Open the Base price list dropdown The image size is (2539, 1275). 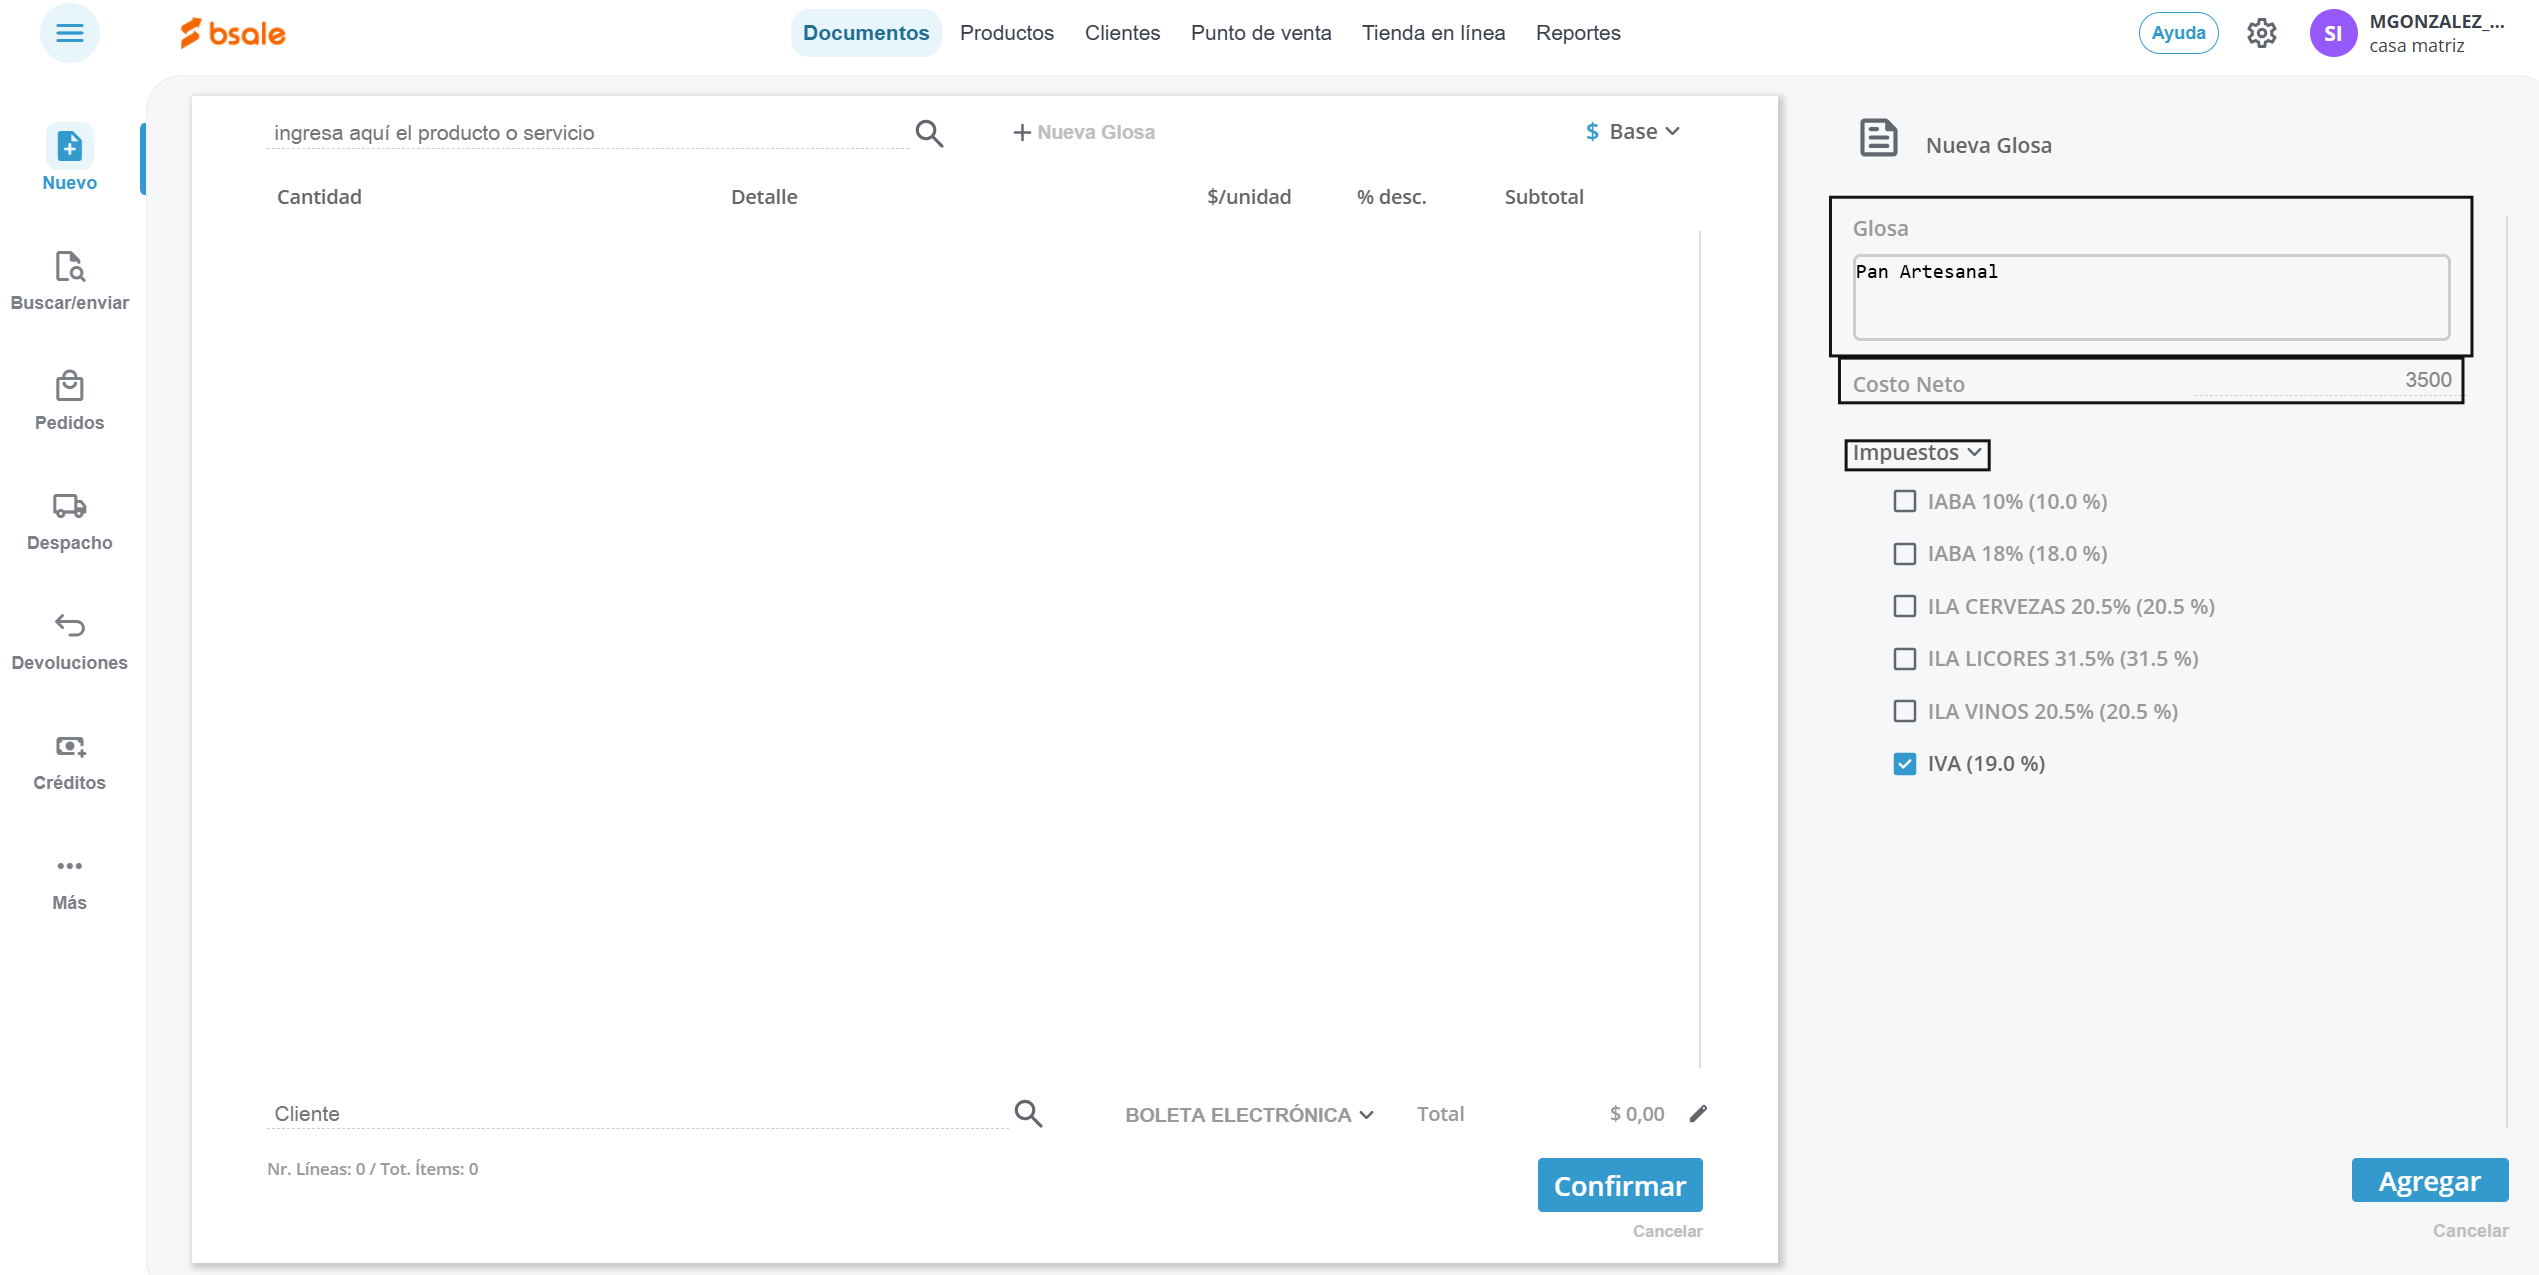[x=1633, y=132]
